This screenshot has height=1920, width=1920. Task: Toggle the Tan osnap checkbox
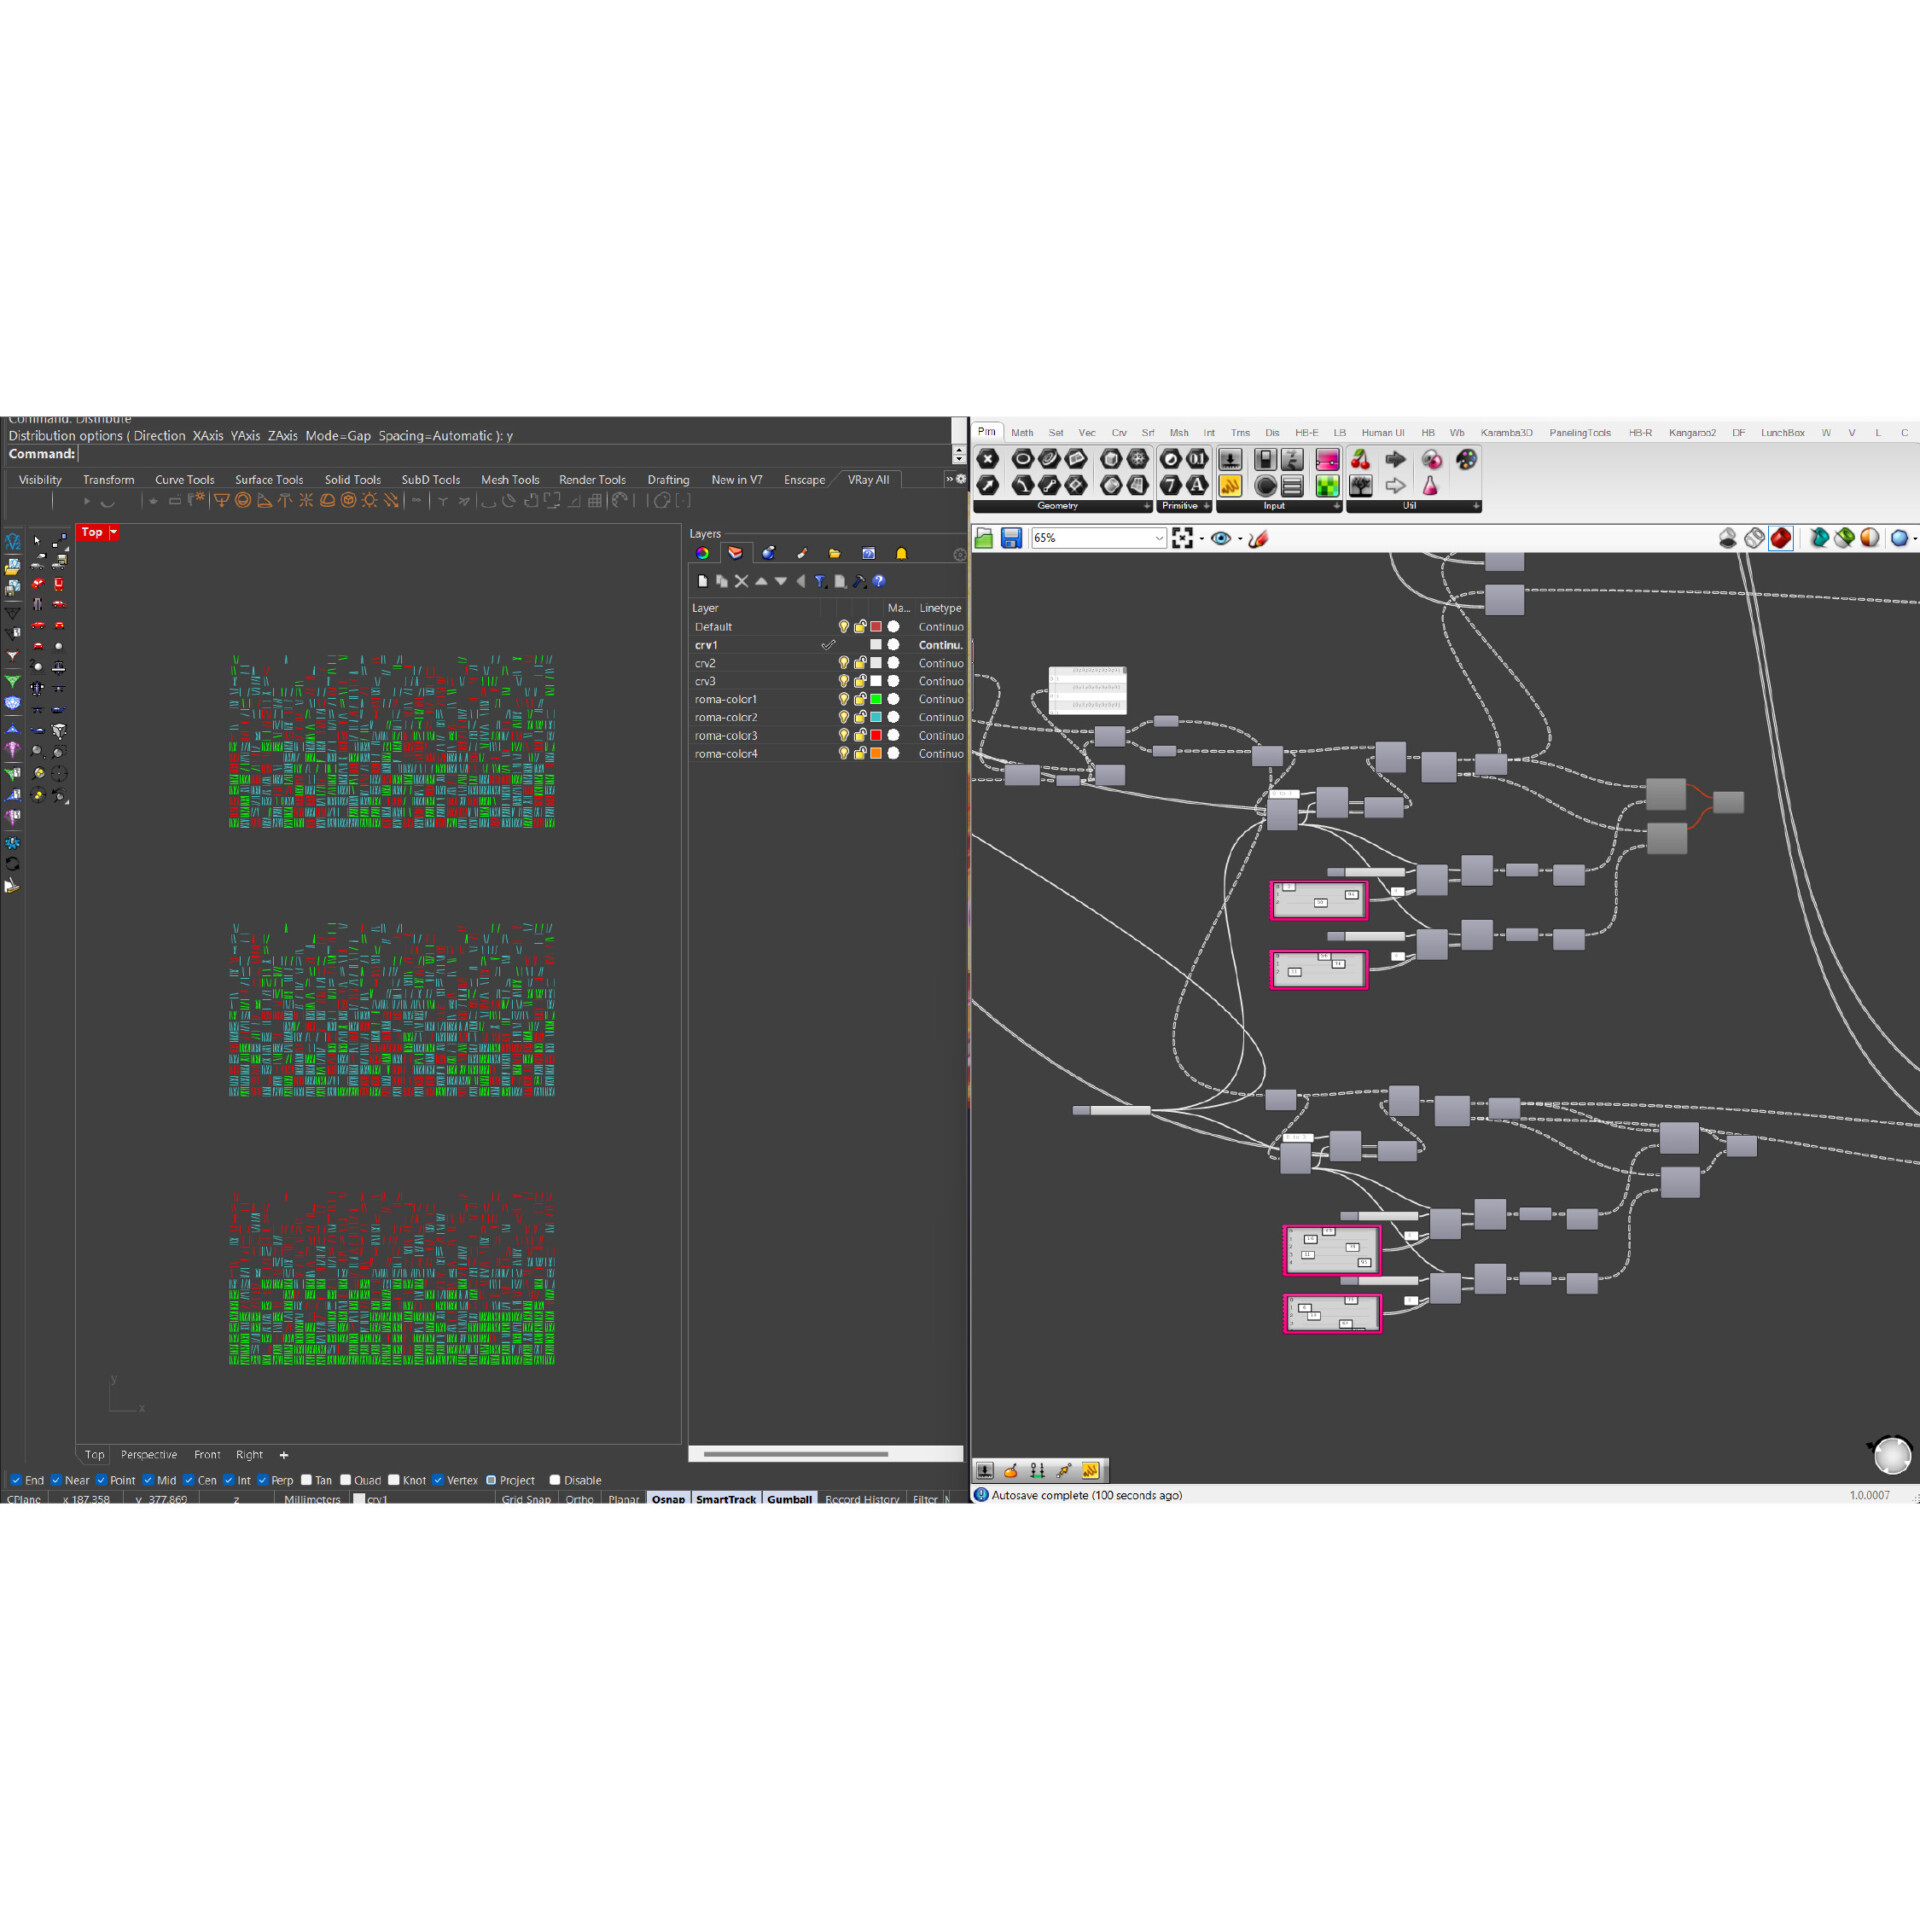(307, 1480)
